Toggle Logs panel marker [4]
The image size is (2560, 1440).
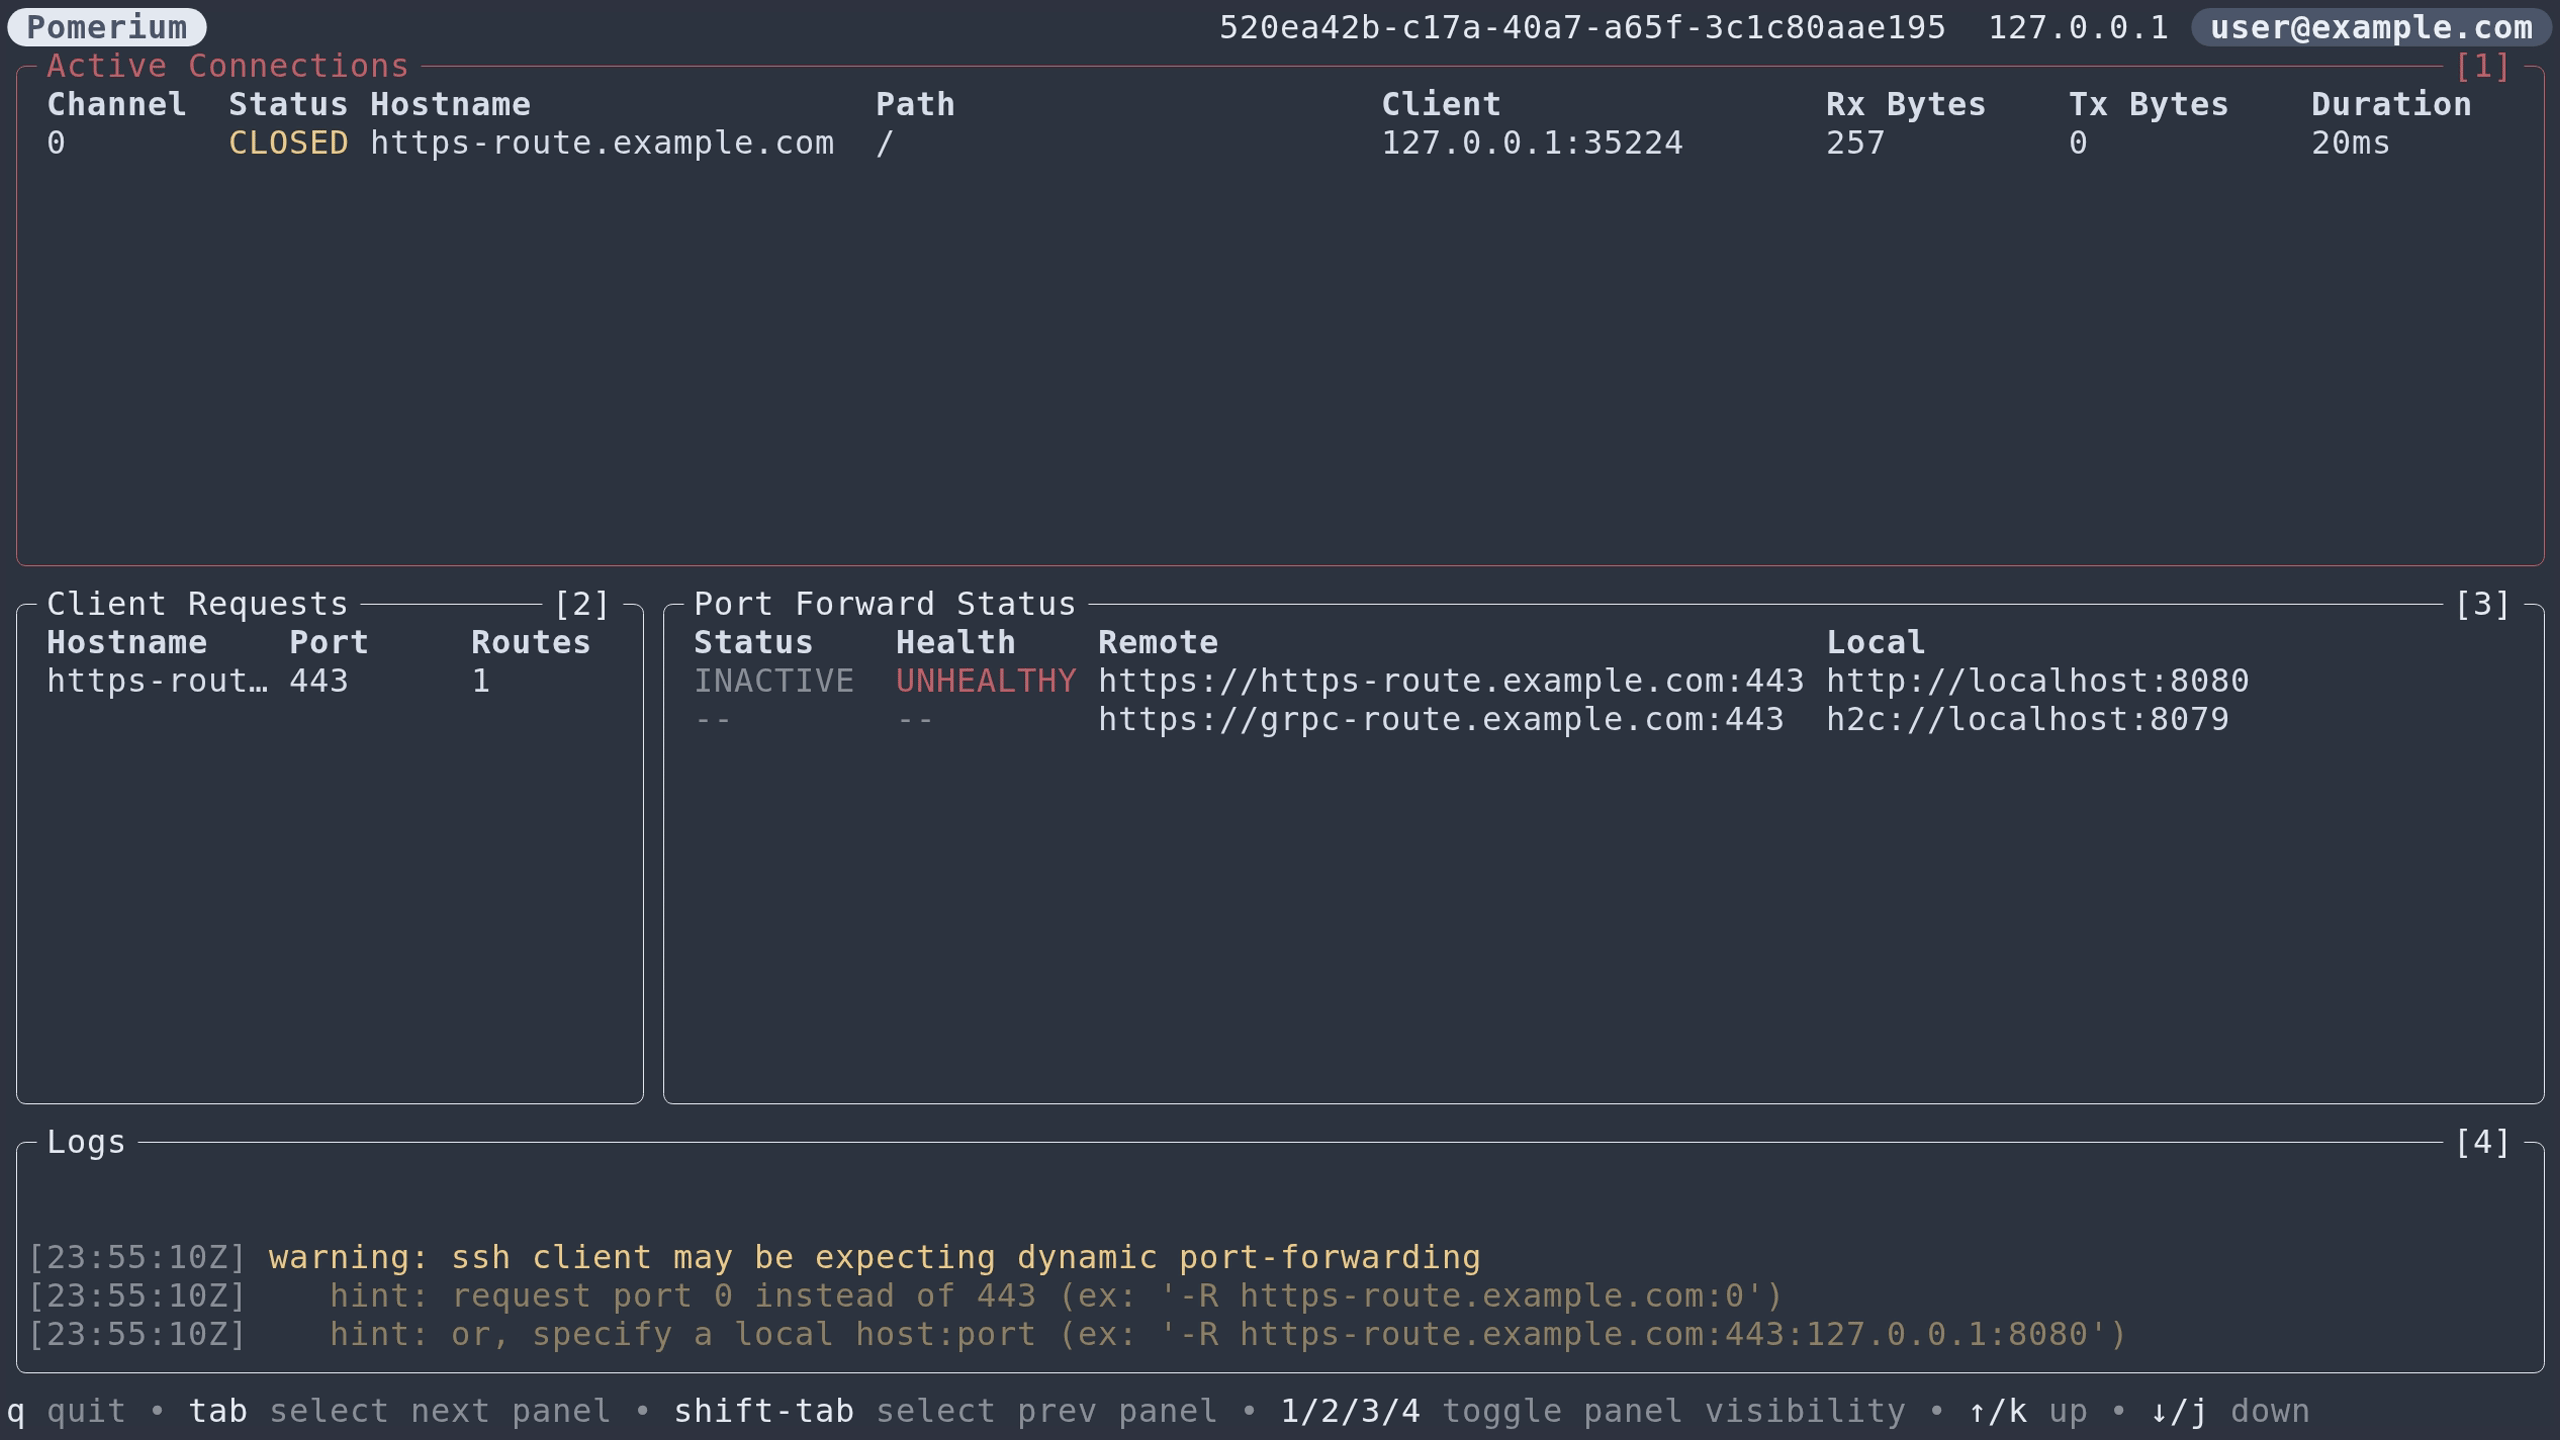click(2482, 1142)
